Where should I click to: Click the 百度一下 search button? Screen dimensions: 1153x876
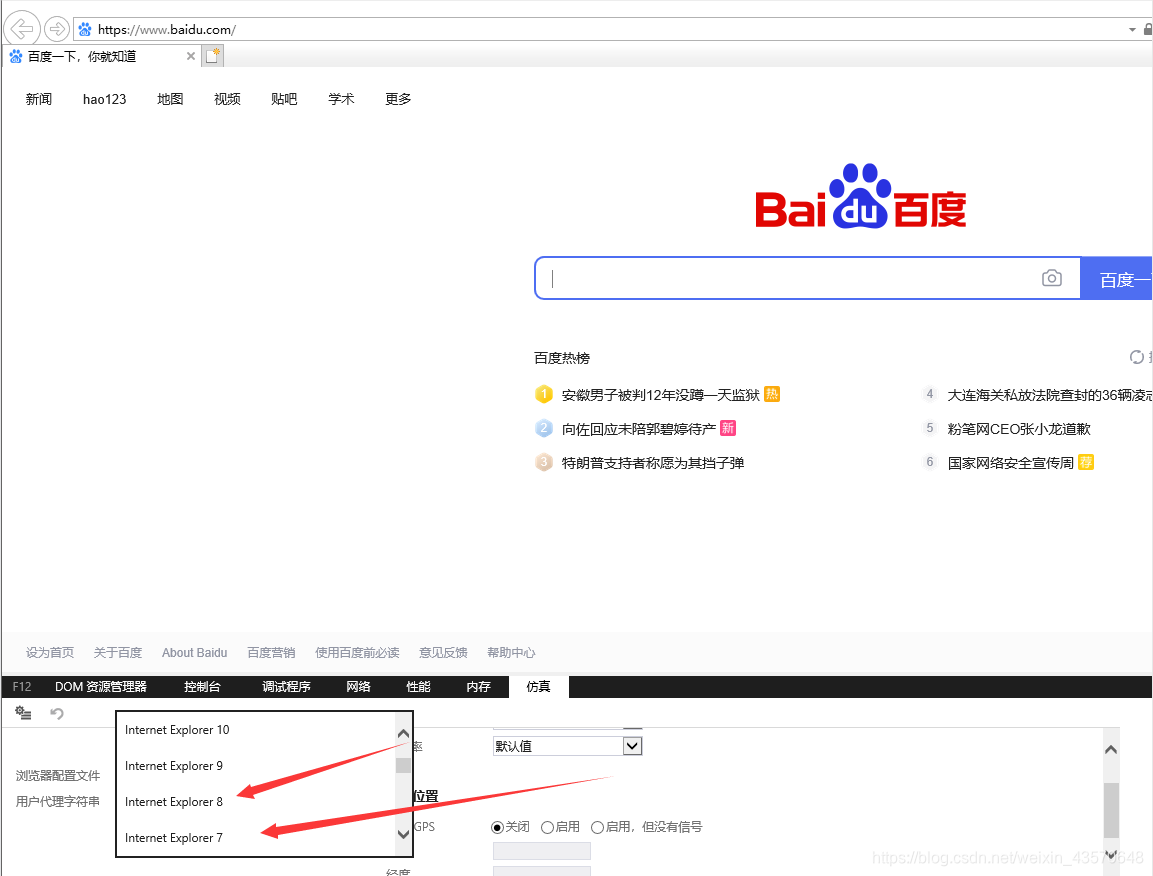(1116, 279)
